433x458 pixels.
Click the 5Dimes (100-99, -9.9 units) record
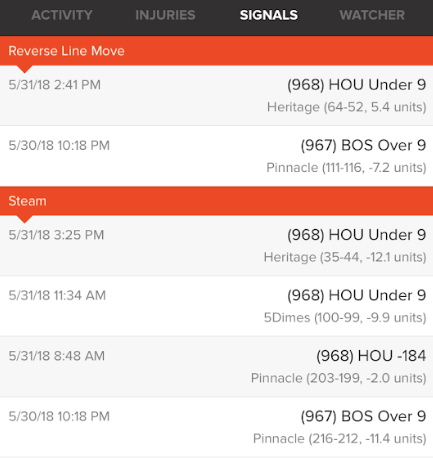click(x=345, y=318)
